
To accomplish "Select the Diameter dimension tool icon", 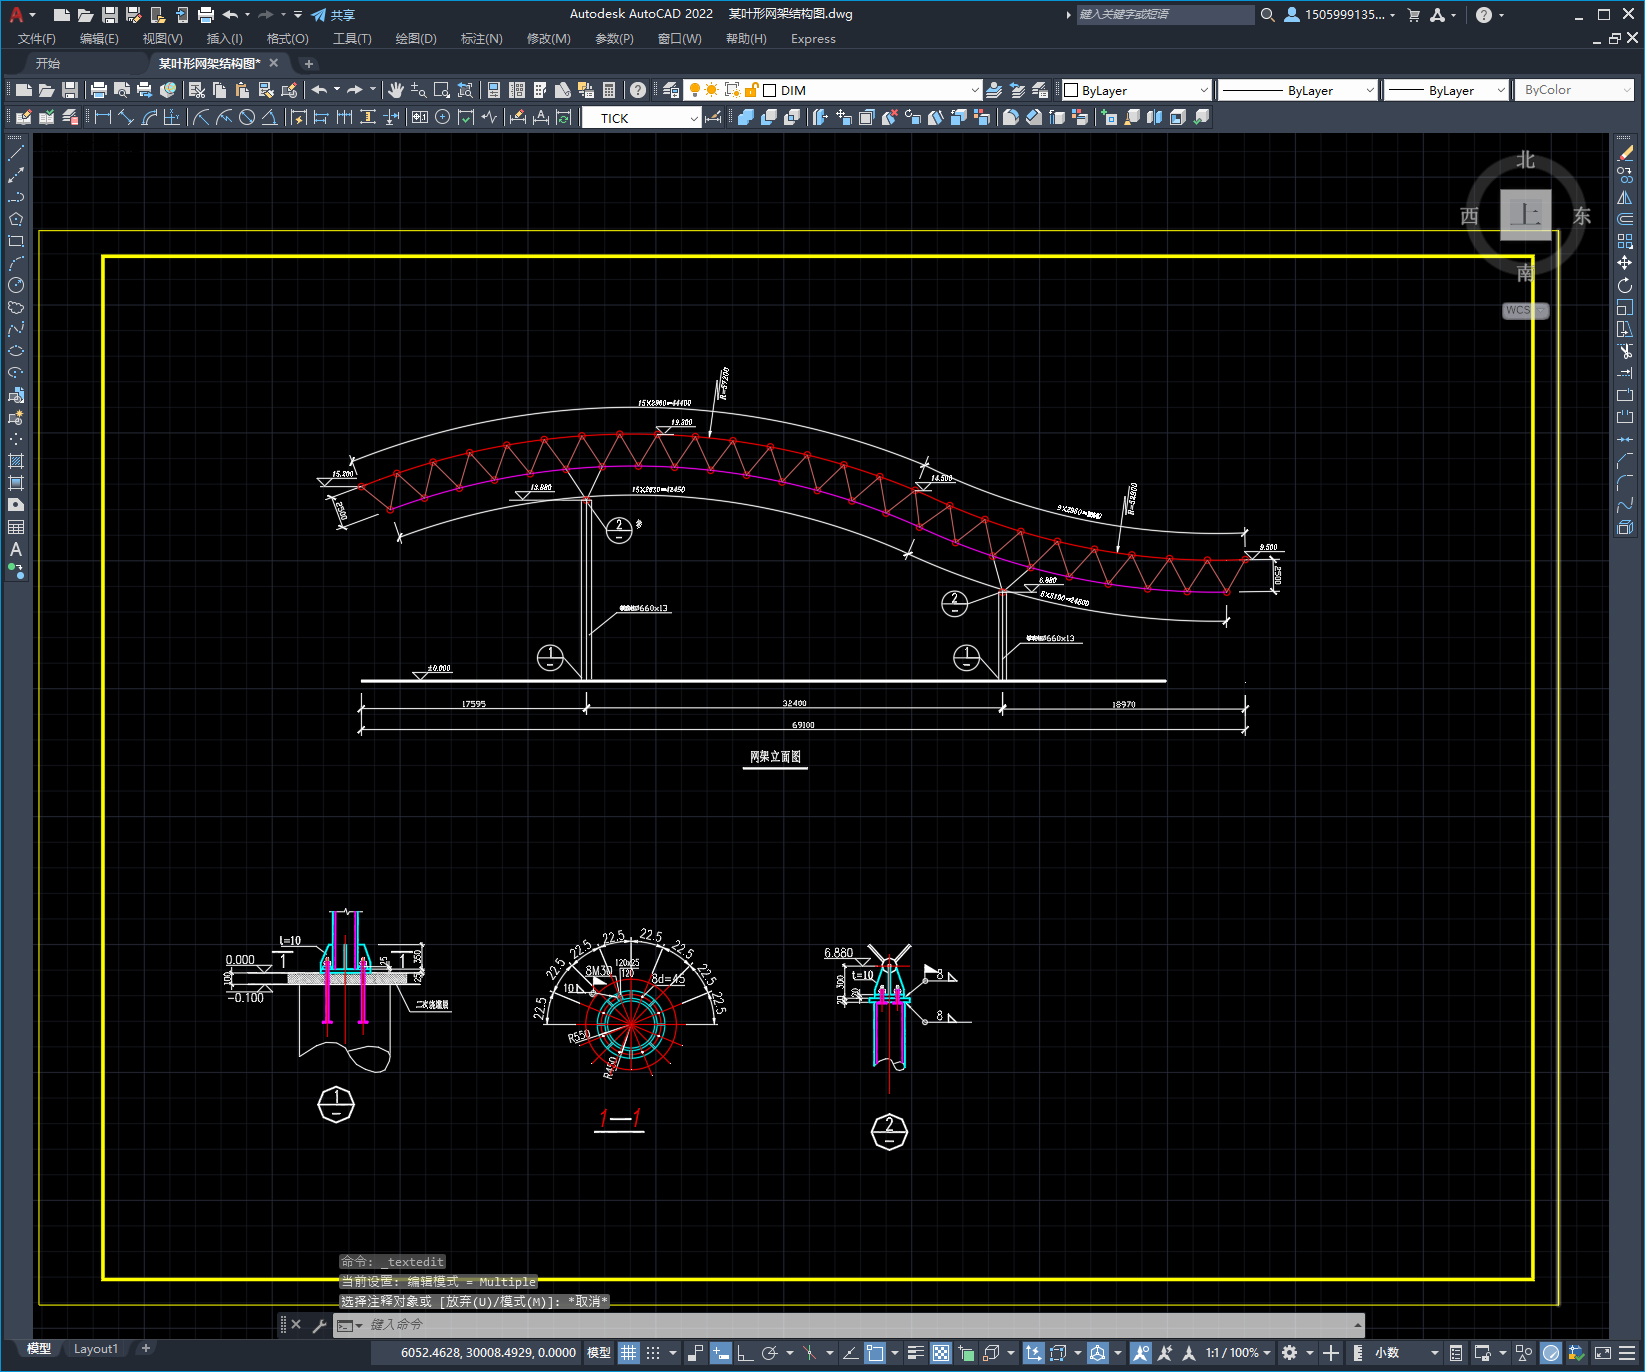I will pos(247,117).
